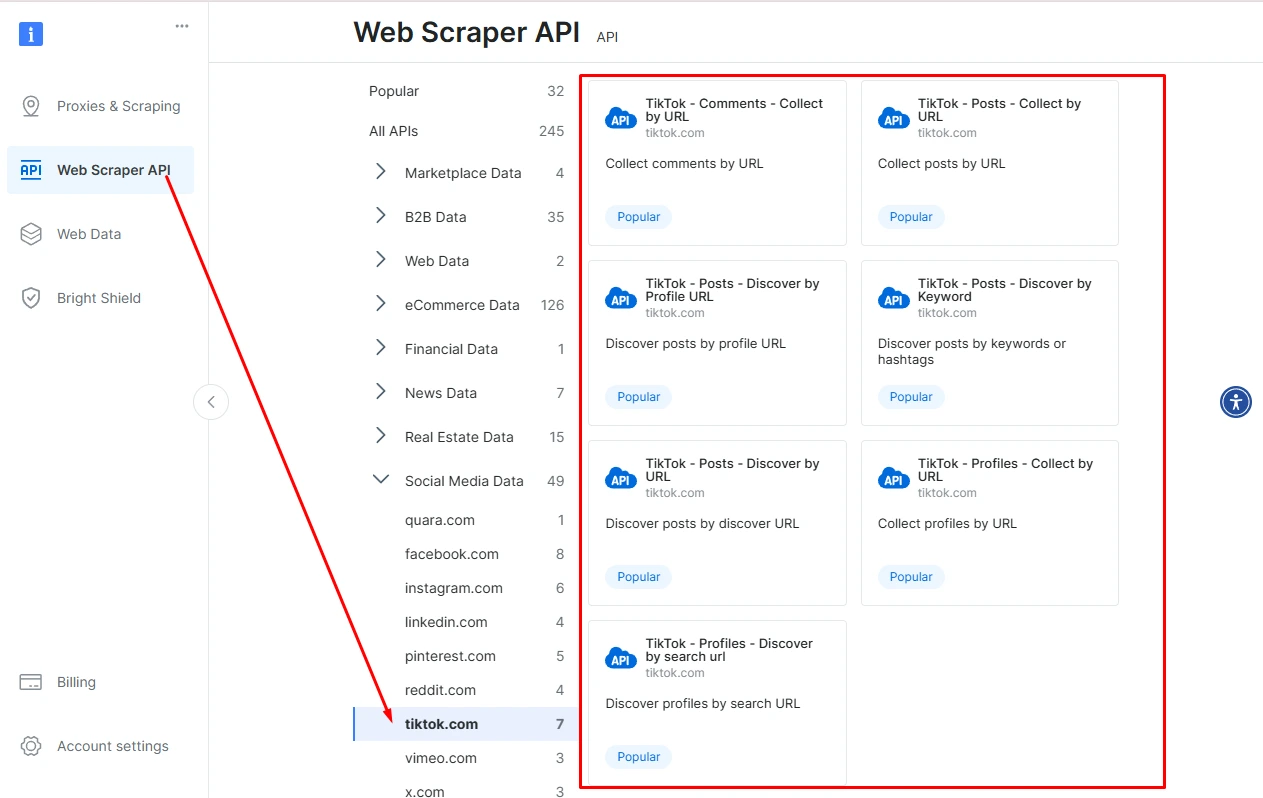1263x798 pixels.
Task: Collapse the Social Media Data category
Action: [x=381, y=480]
